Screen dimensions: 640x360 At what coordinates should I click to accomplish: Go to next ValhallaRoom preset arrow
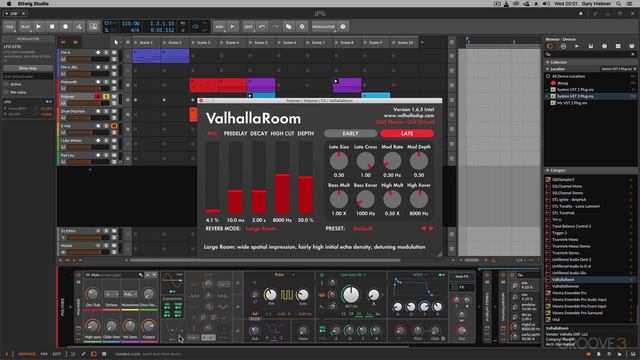pyautogui.click(x=431, y=229)
